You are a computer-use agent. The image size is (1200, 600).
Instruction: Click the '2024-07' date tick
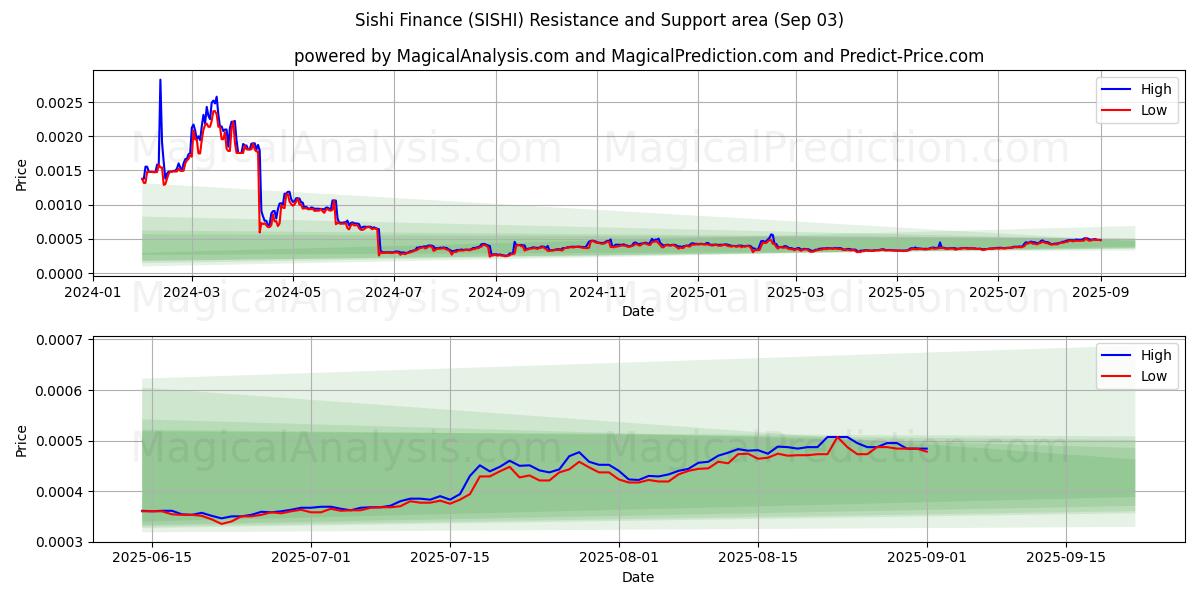394,292
